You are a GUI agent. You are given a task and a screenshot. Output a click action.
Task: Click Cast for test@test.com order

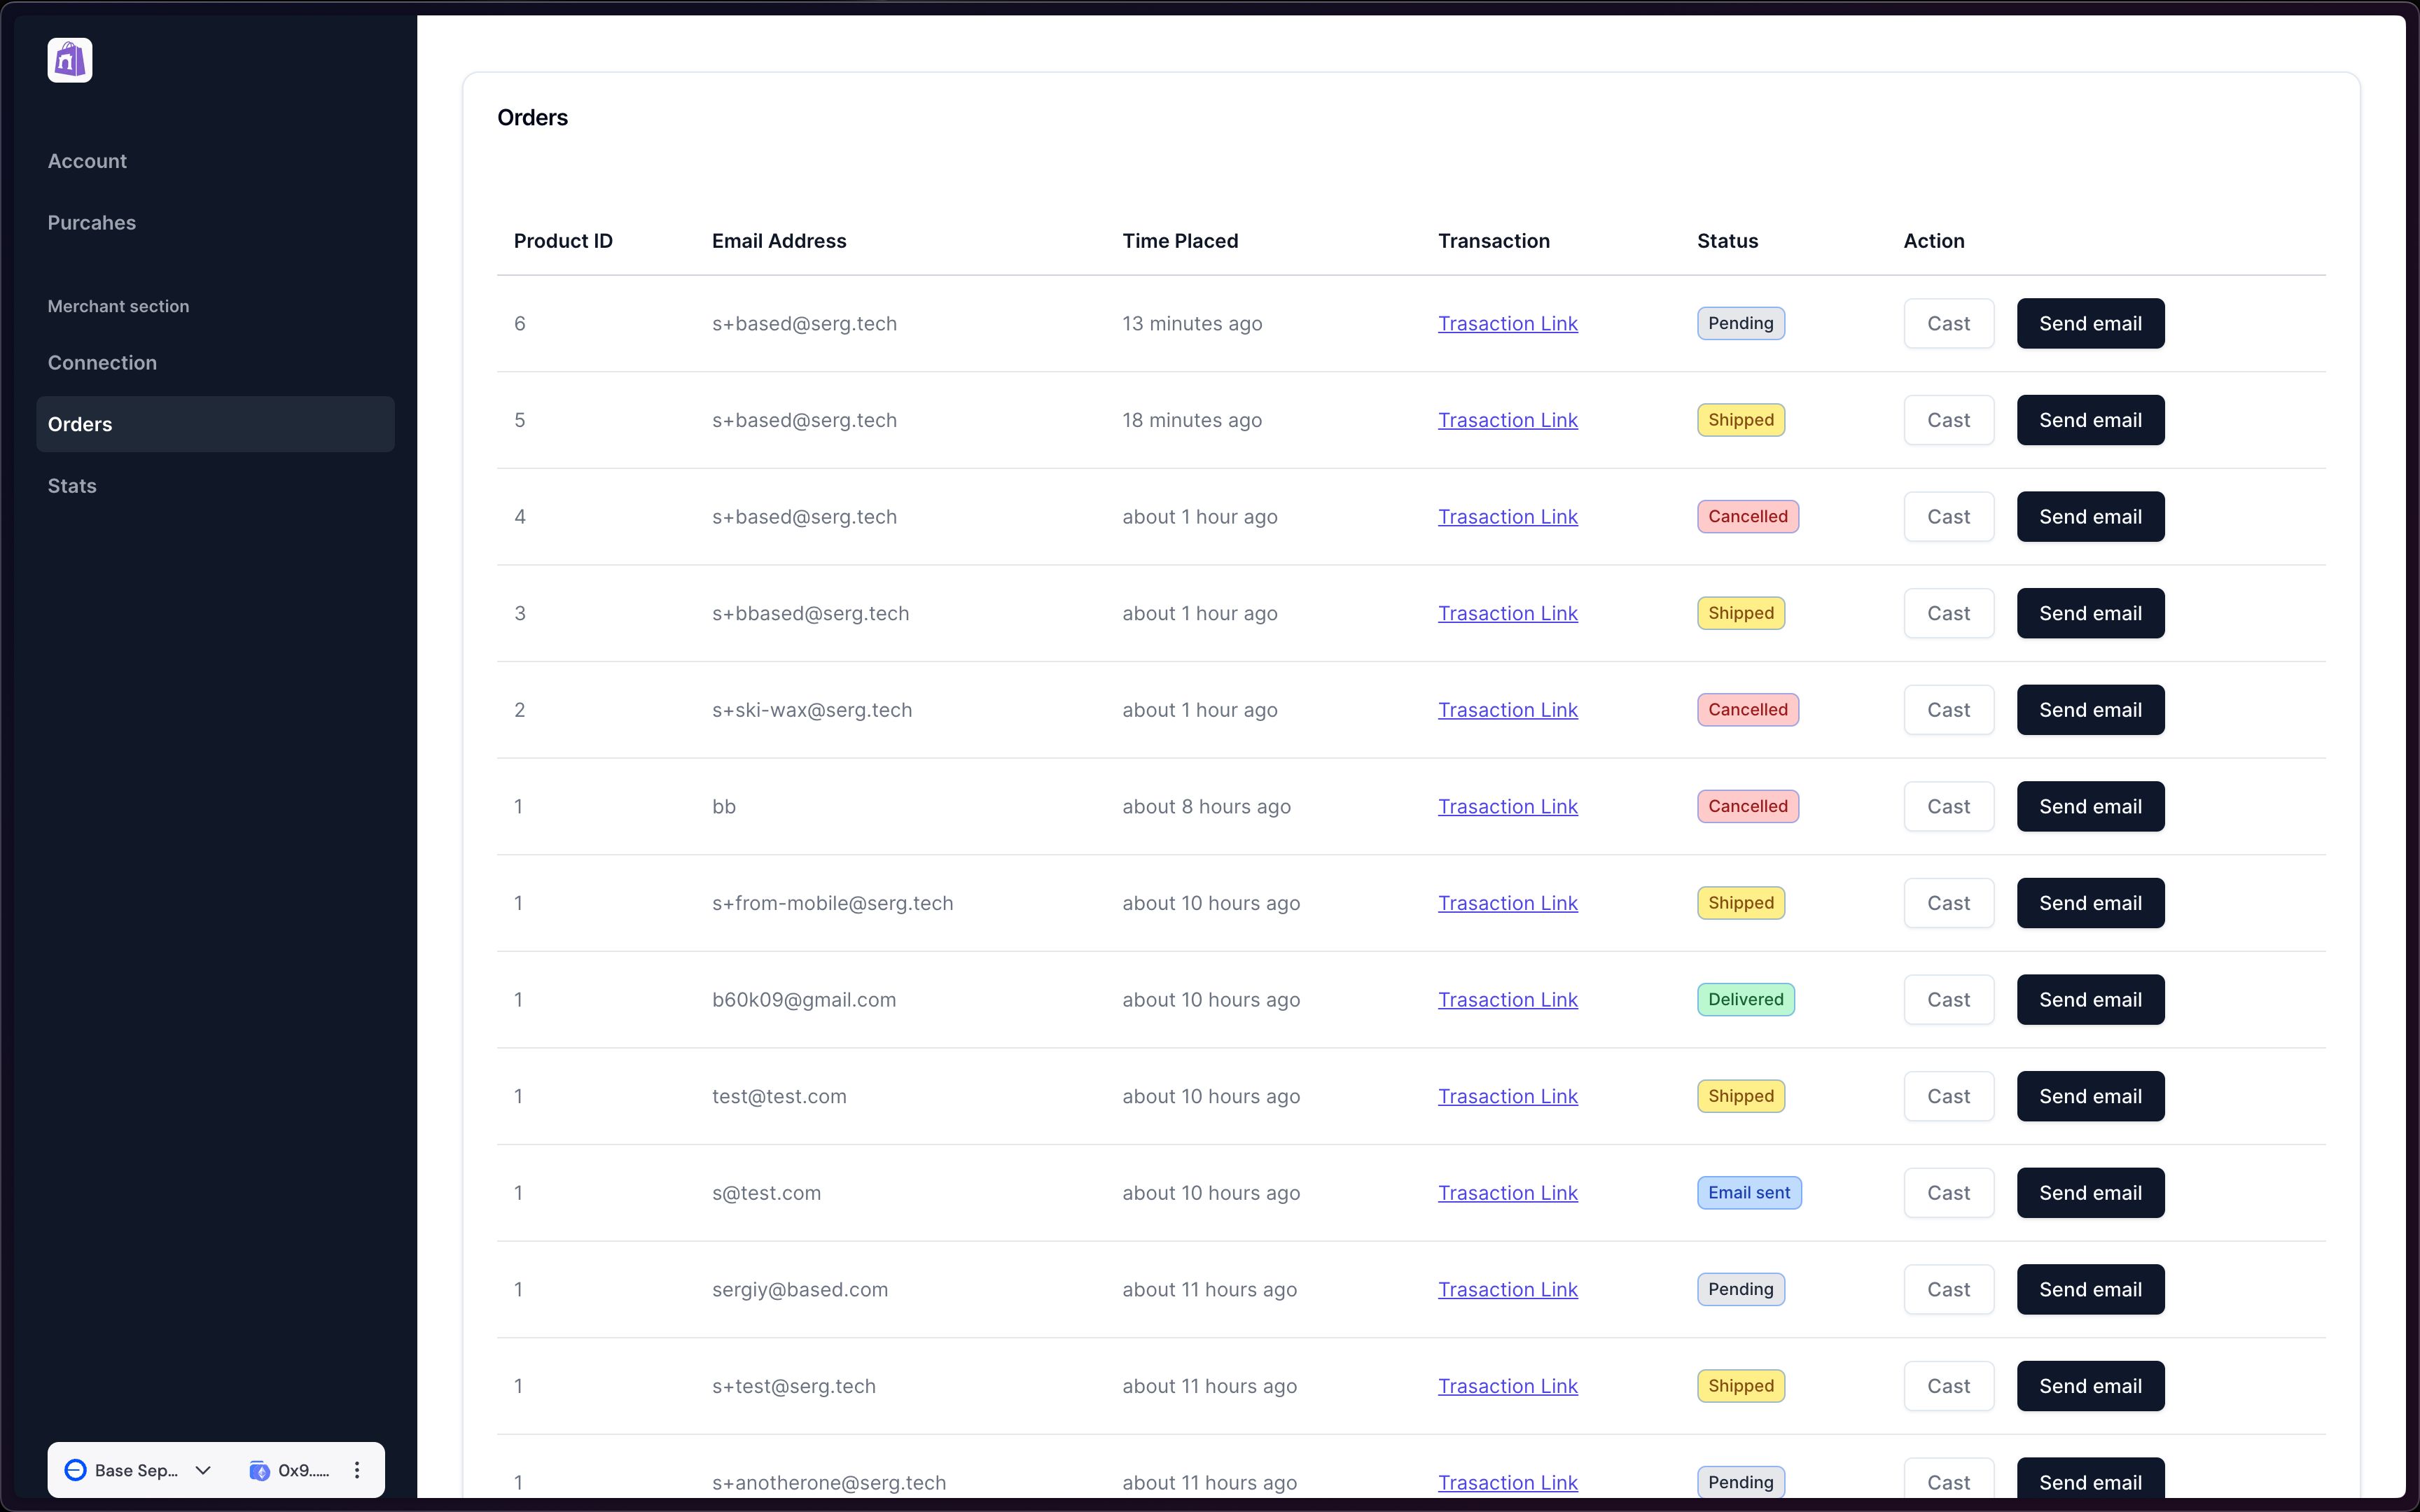coord(1948,1096)
